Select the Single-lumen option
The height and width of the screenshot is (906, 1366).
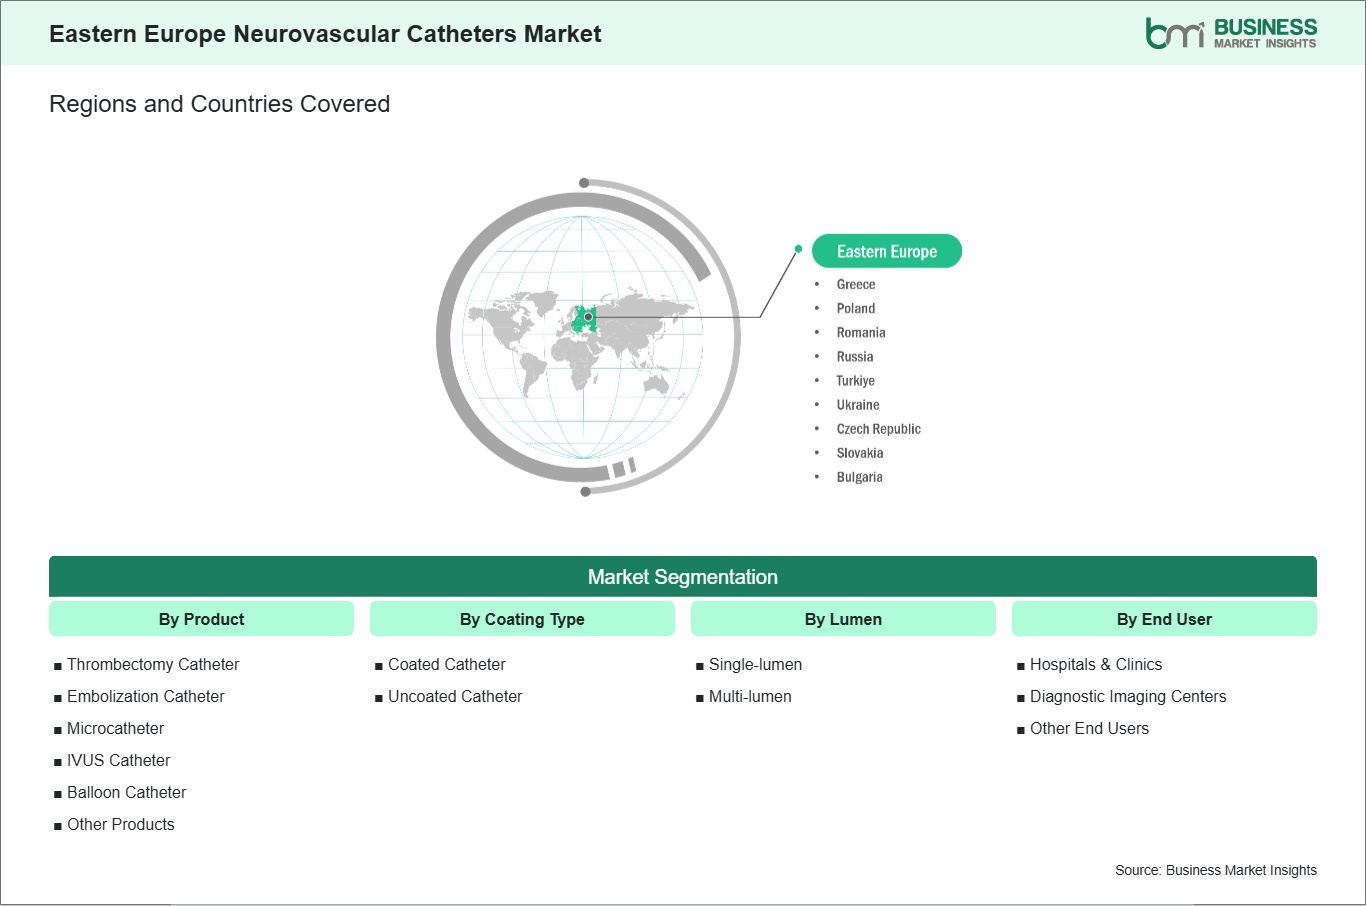tap(754, 664)
